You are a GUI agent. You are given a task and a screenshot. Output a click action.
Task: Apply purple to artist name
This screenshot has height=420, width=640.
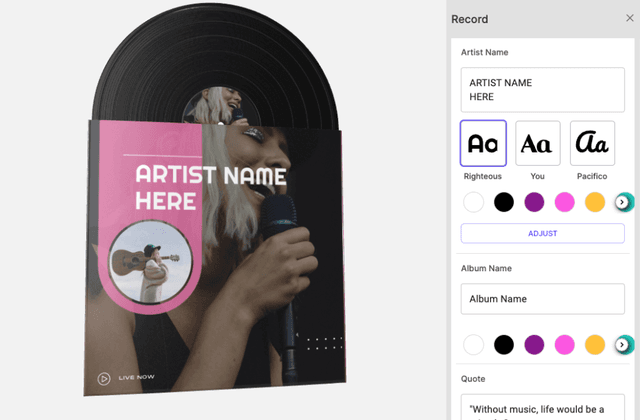534,202
